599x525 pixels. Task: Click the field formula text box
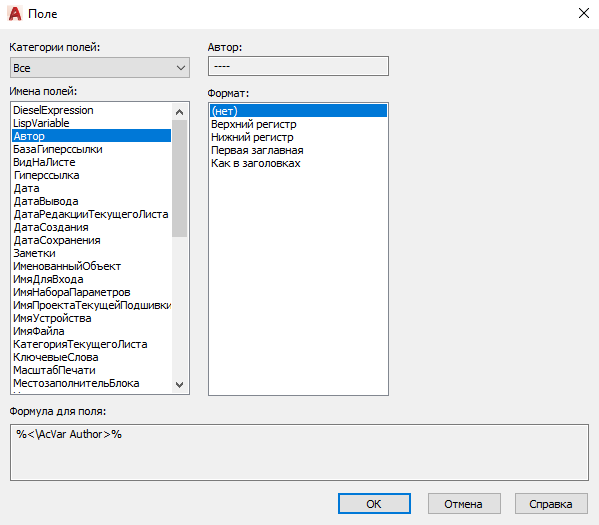tap(299, 452)
